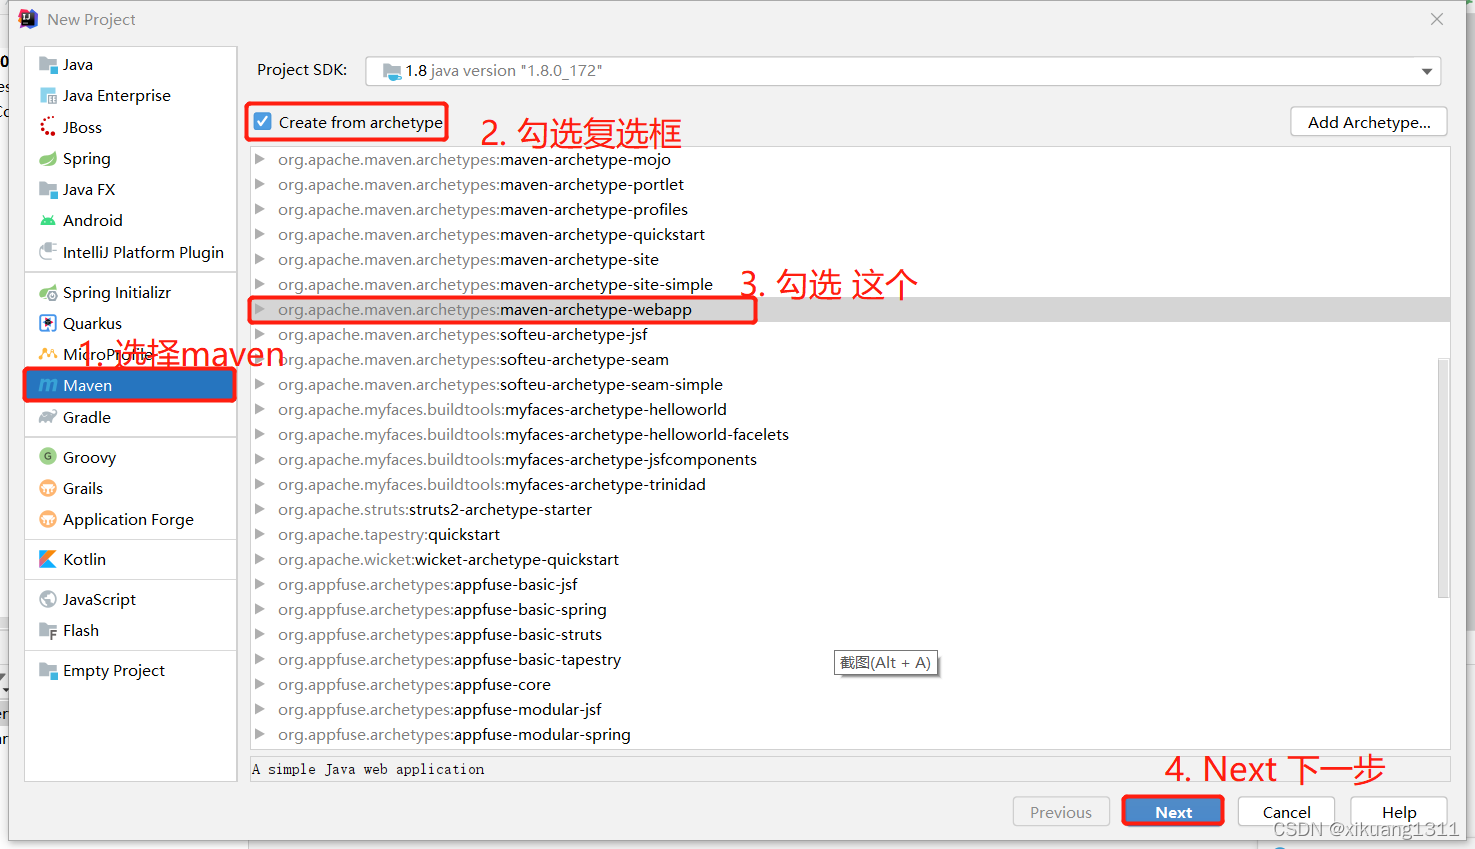Select Kotlin project type label
Screen dimensions: 1475x849
(84, 559)
